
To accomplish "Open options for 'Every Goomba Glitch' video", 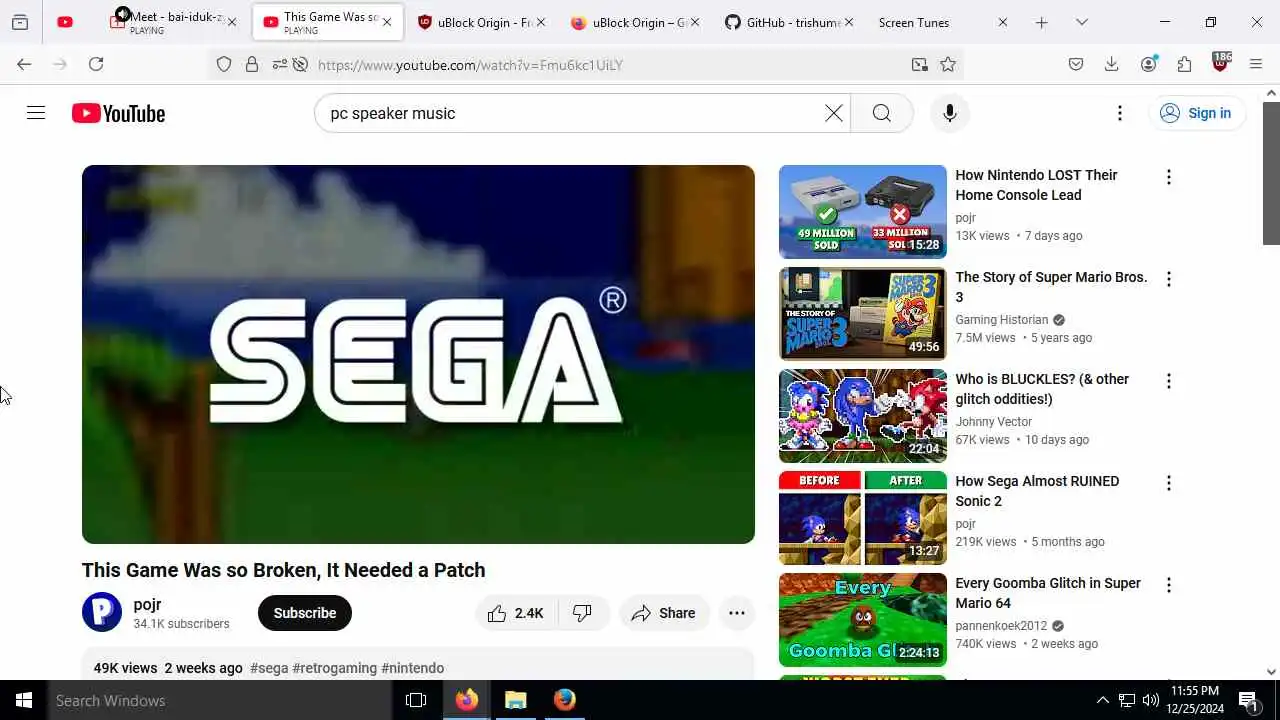I will pos(1168,585).
